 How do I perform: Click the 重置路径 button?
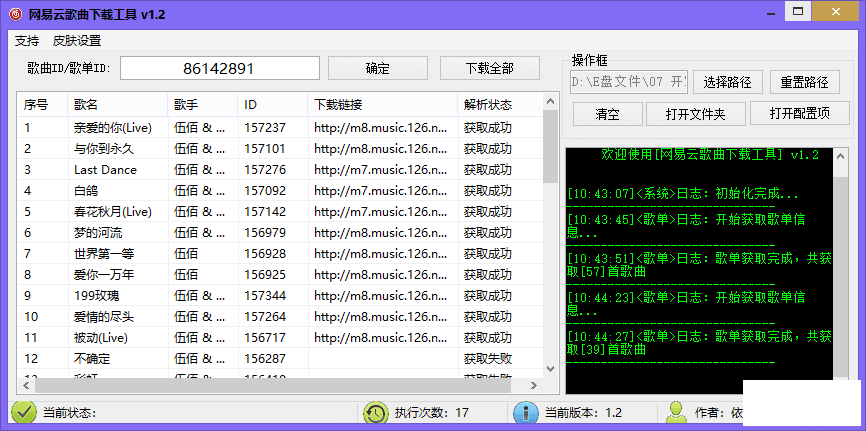804,82
